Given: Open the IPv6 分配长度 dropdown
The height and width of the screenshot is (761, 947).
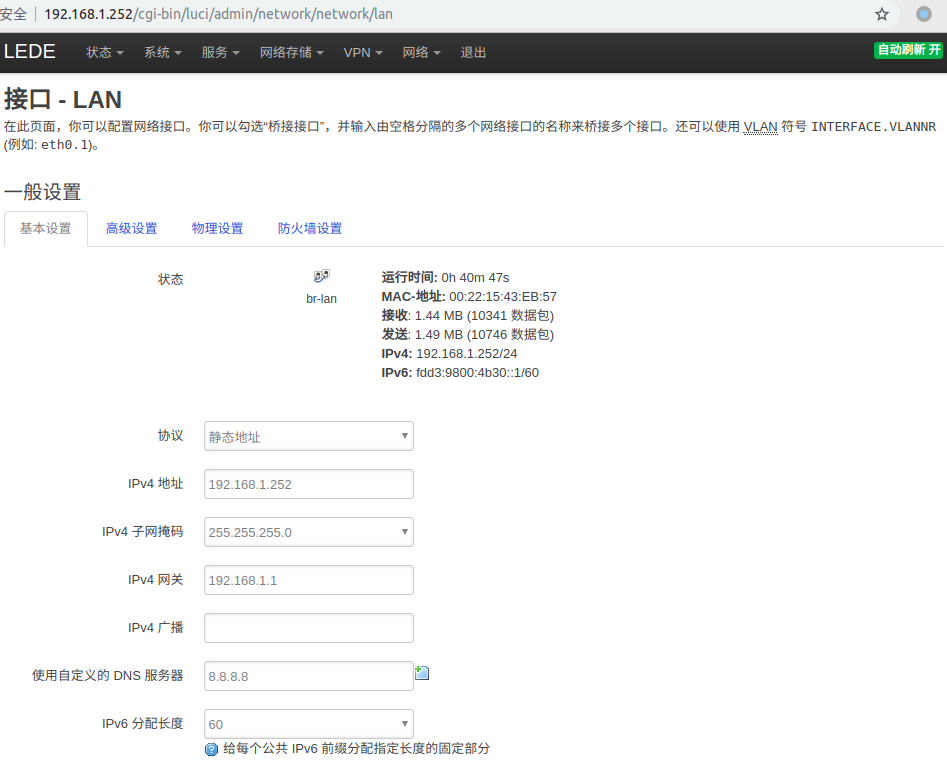Looking at the screenshot, I should pyautogui.click(x=308, y=724).
